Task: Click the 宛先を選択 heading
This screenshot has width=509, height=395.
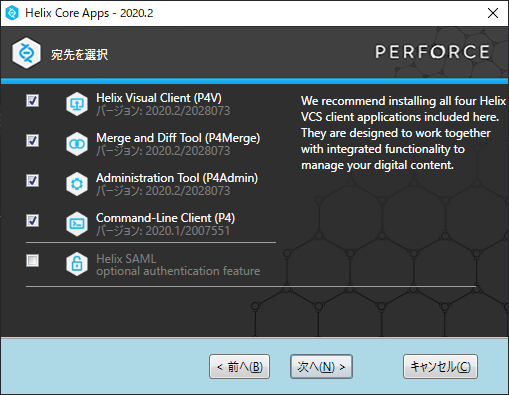Action: coord(79,55)
